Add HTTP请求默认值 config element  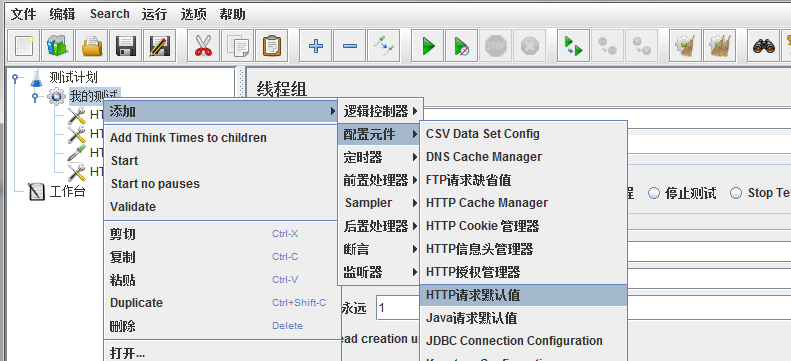tap(524, 295)
